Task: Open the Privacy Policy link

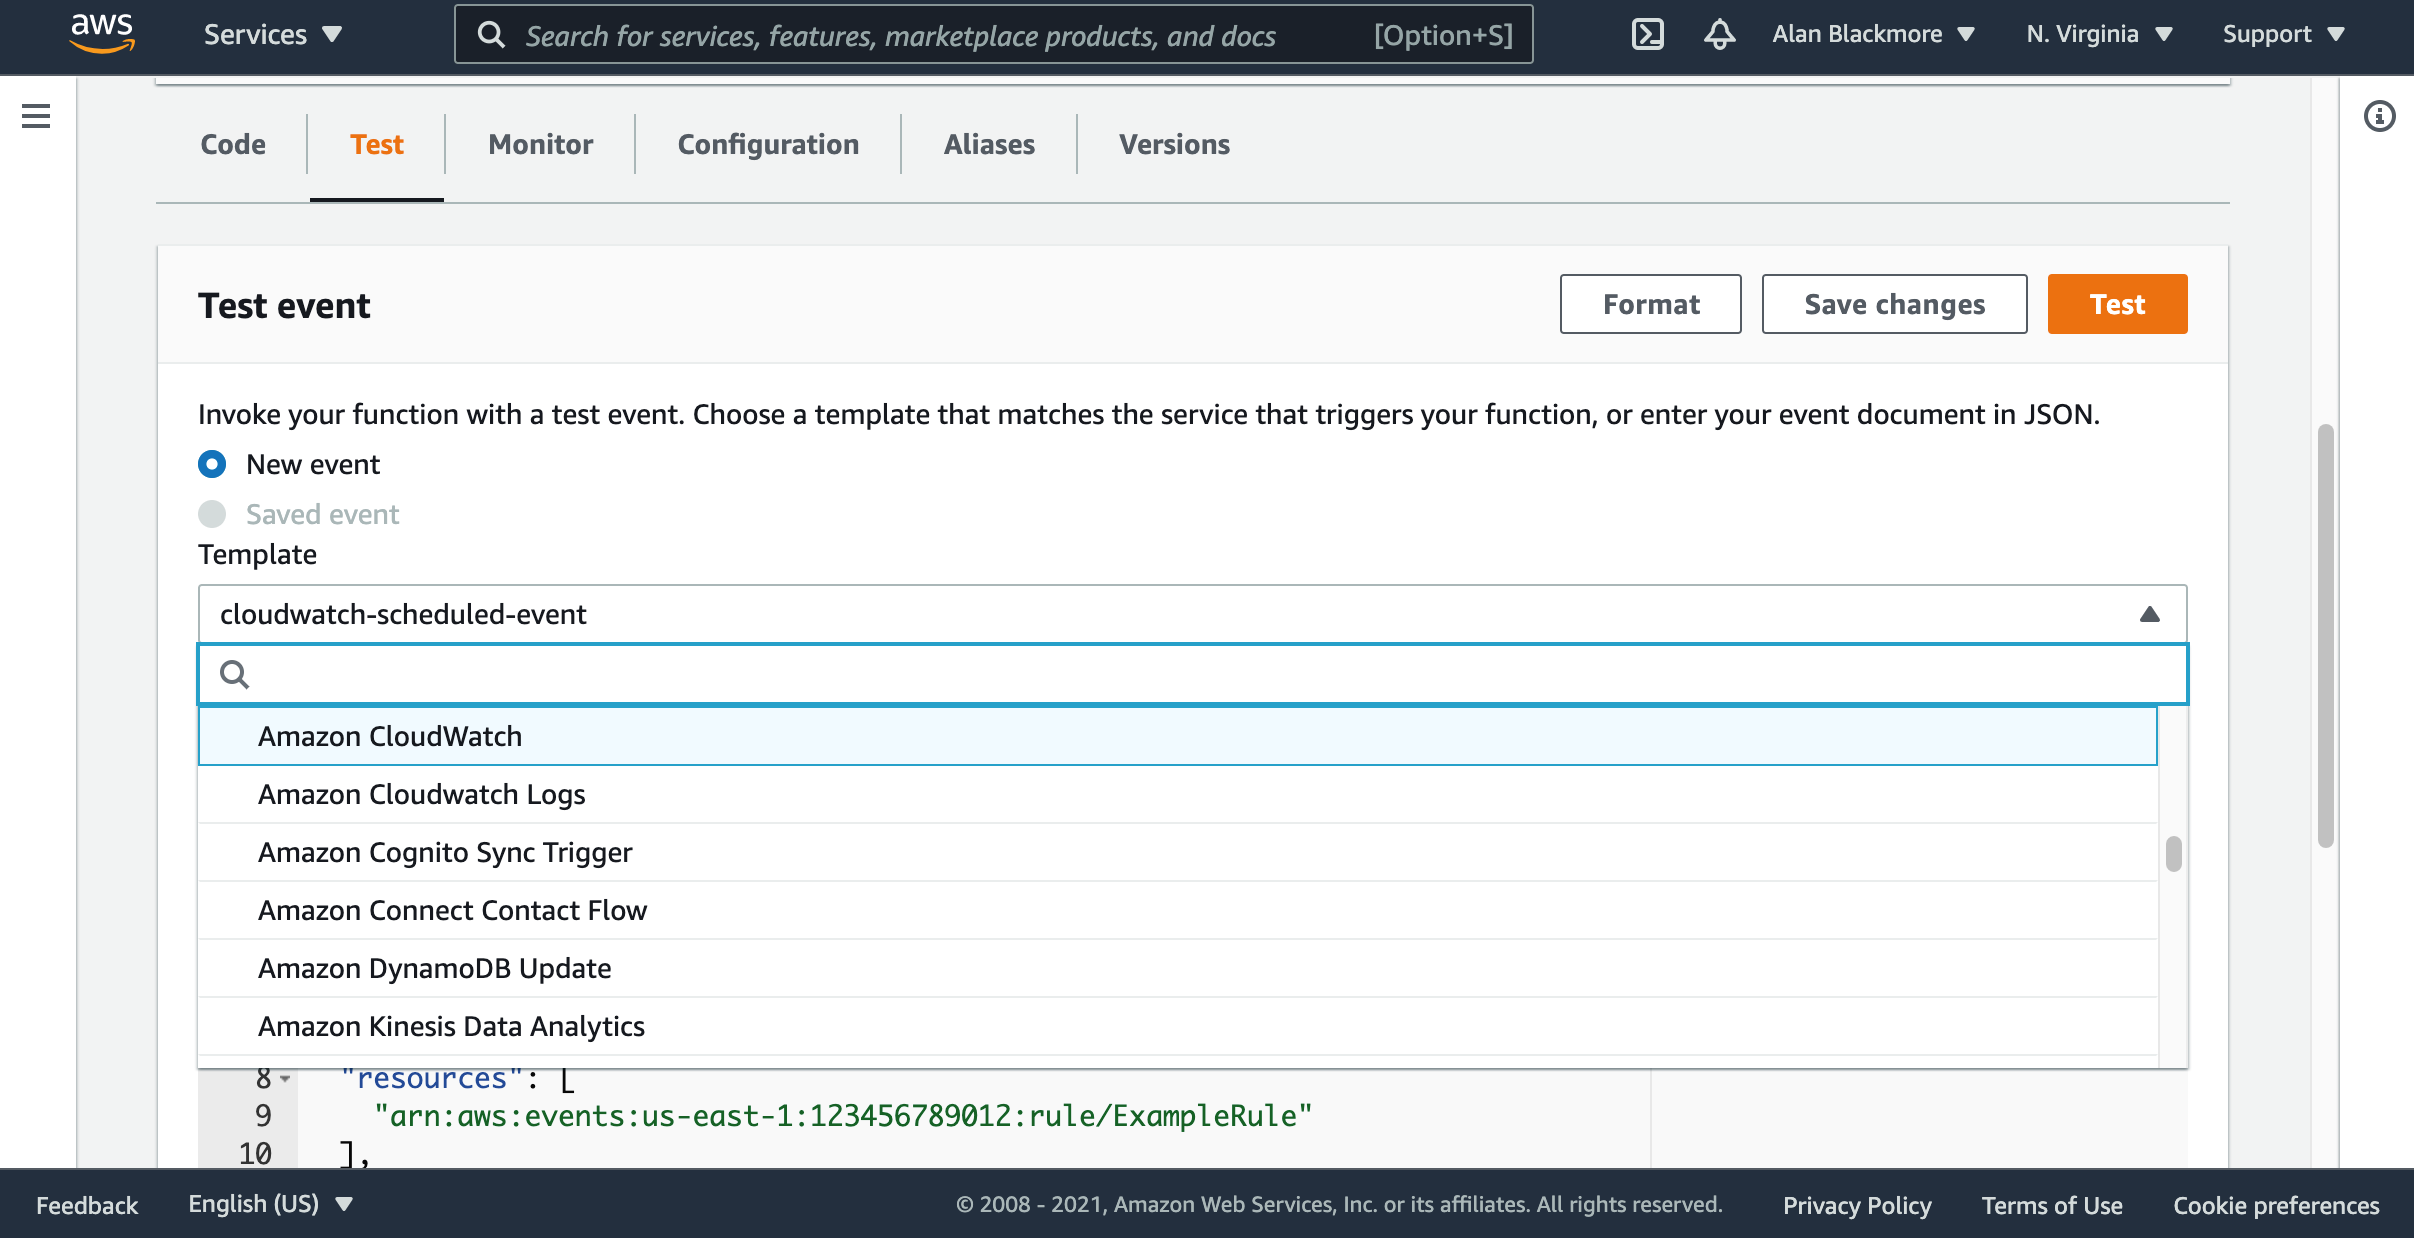Action: click(x=1857, y=1205)
